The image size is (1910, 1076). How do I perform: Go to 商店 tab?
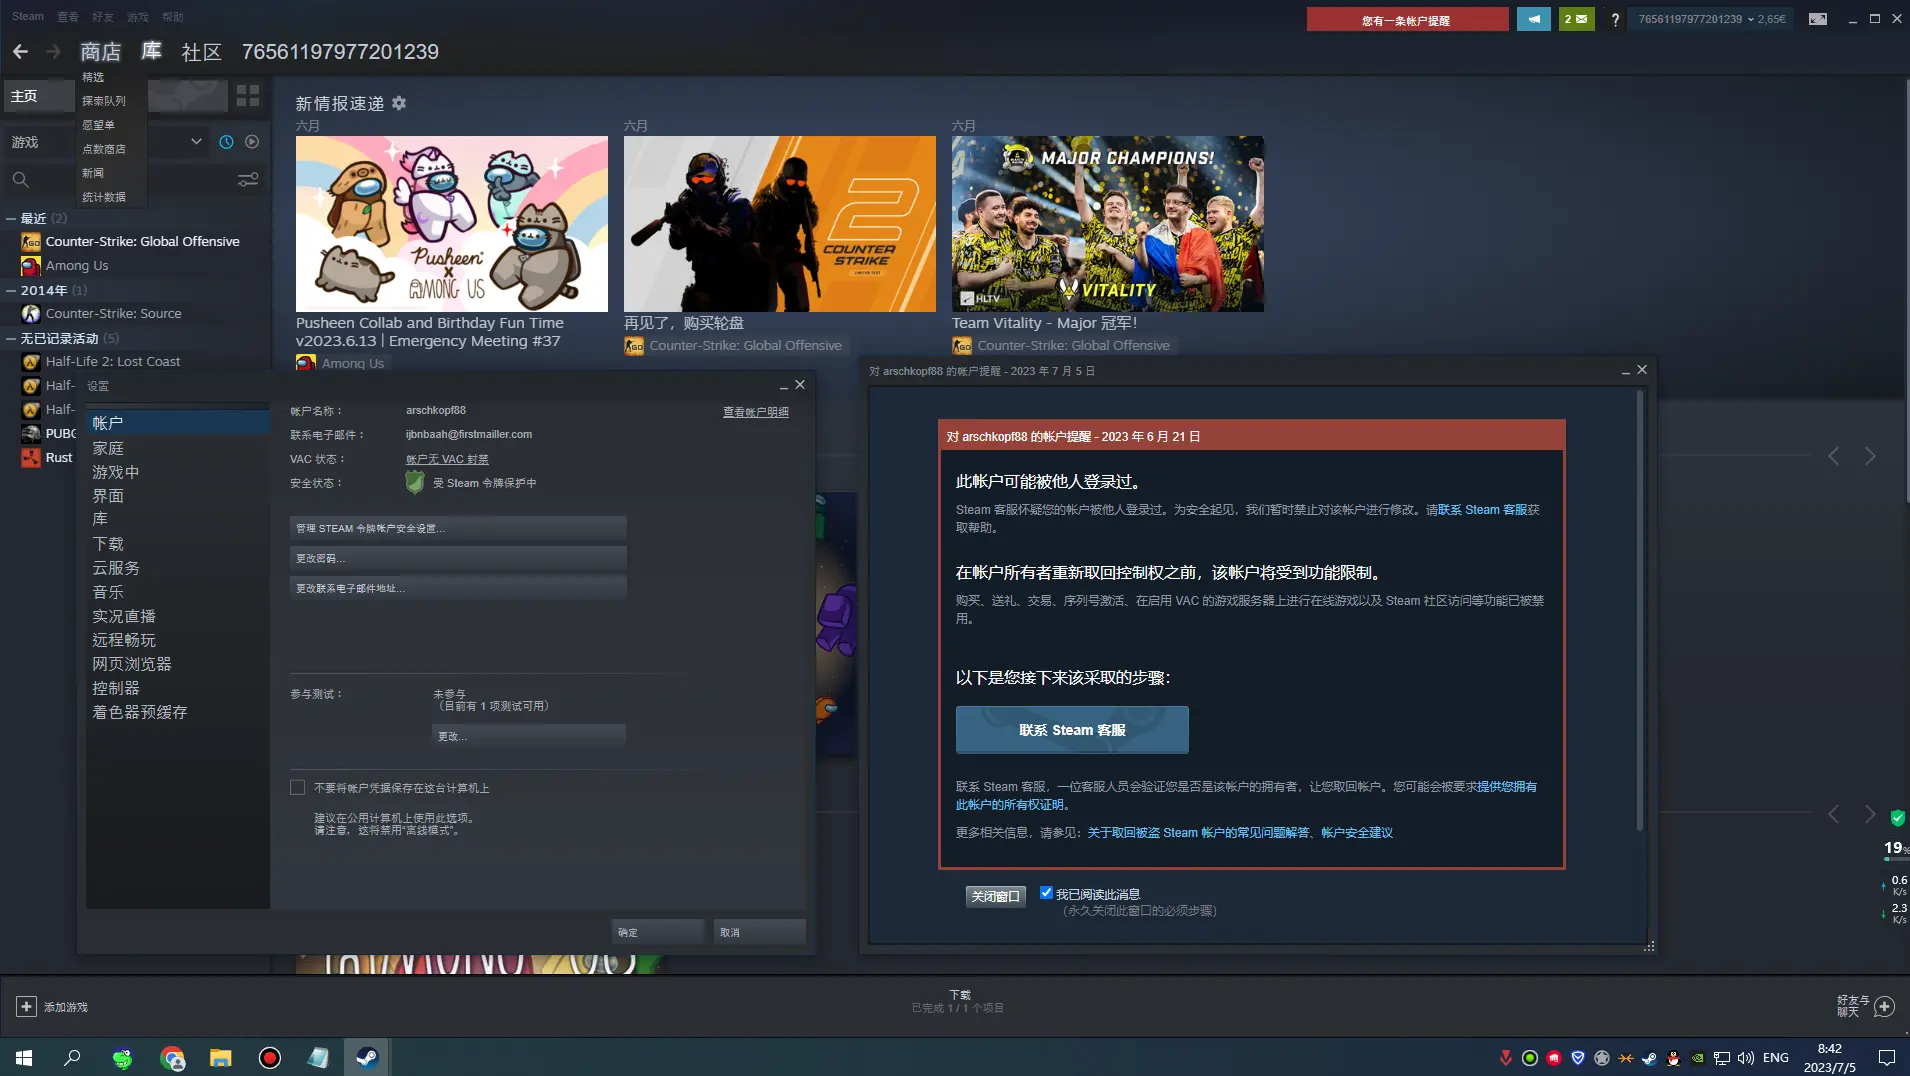(100, 51)
